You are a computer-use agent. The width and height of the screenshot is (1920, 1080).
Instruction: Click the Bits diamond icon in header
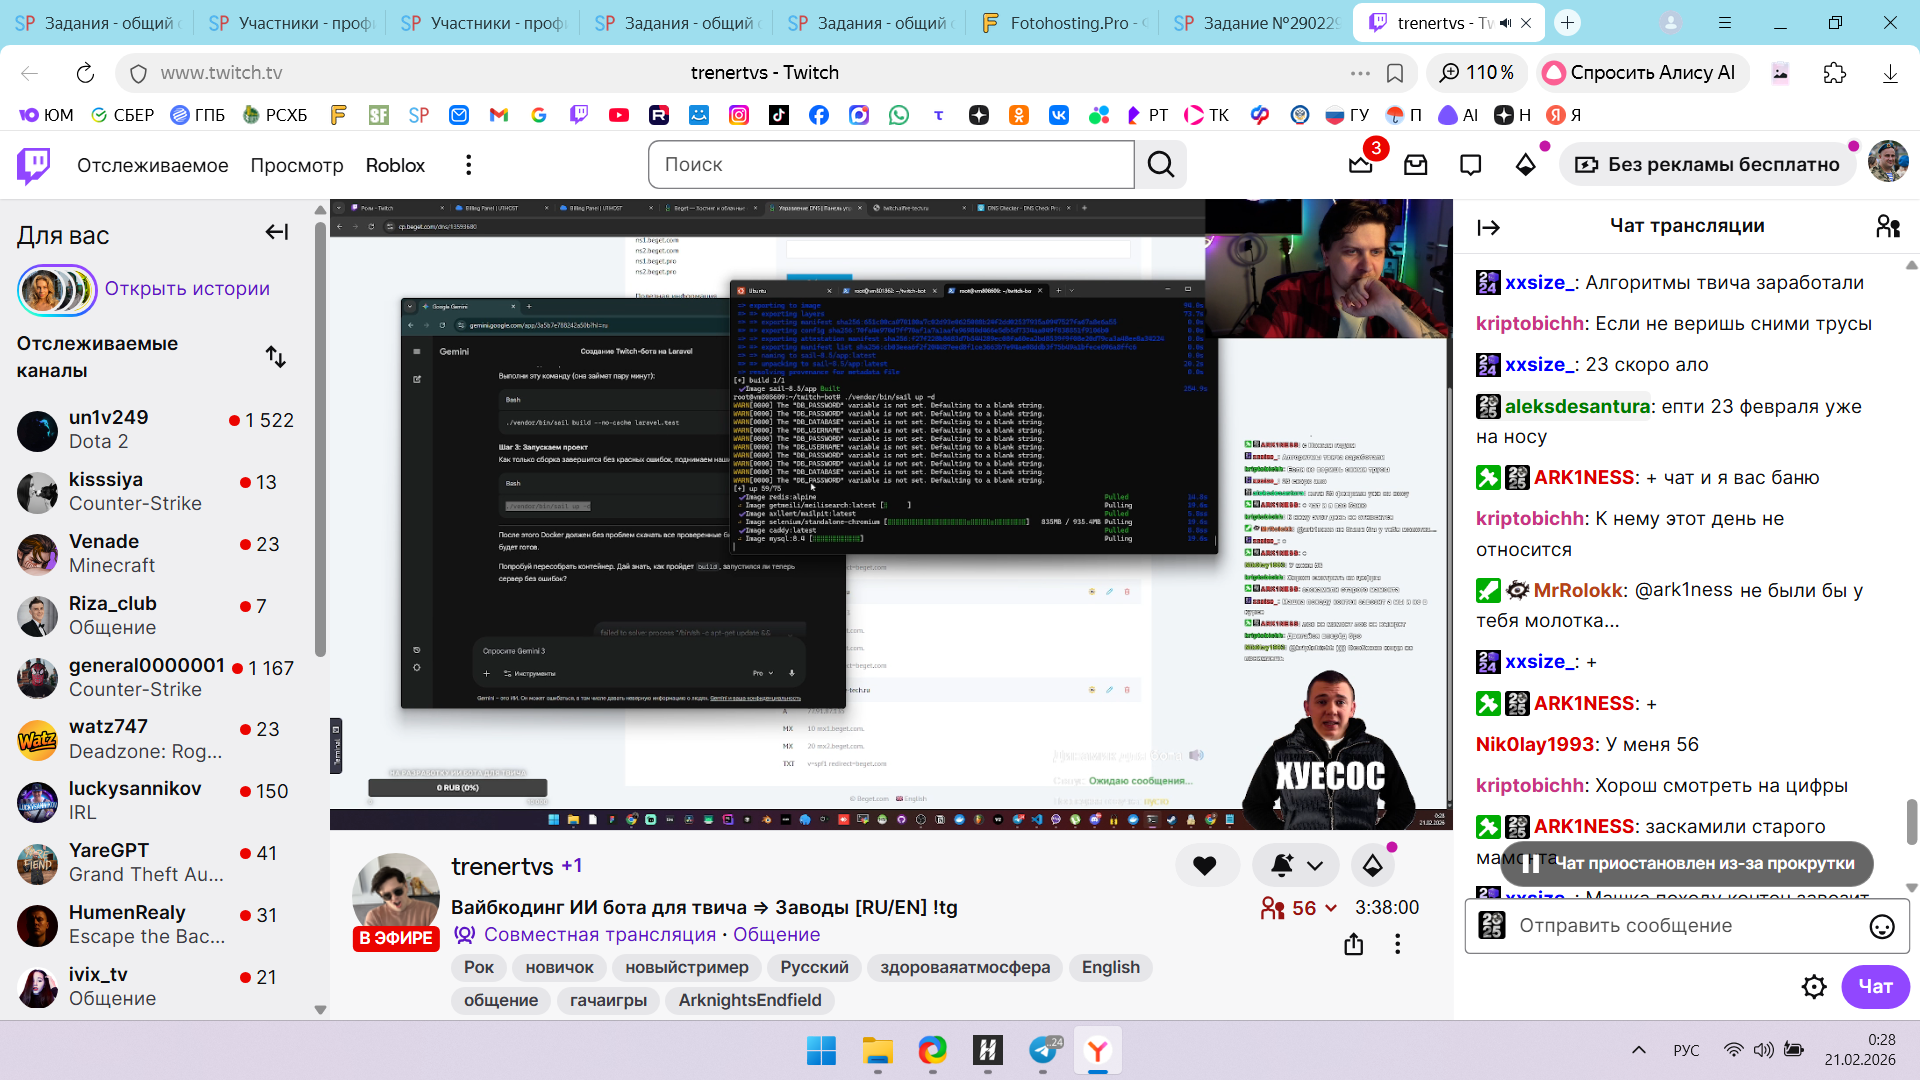click(x=1525, y=165)
